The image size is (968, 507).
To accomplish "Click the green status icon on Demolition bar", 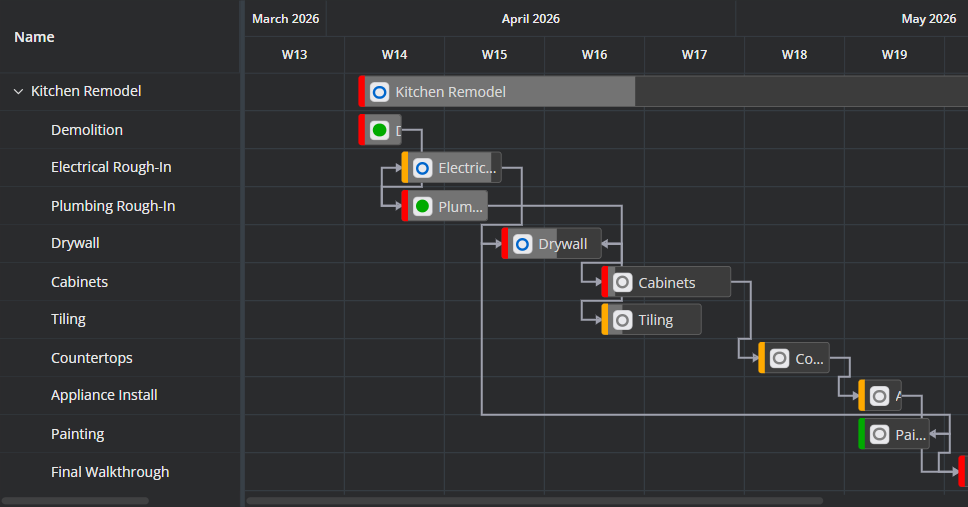I will pyautogui.click(x=380, y=130).
